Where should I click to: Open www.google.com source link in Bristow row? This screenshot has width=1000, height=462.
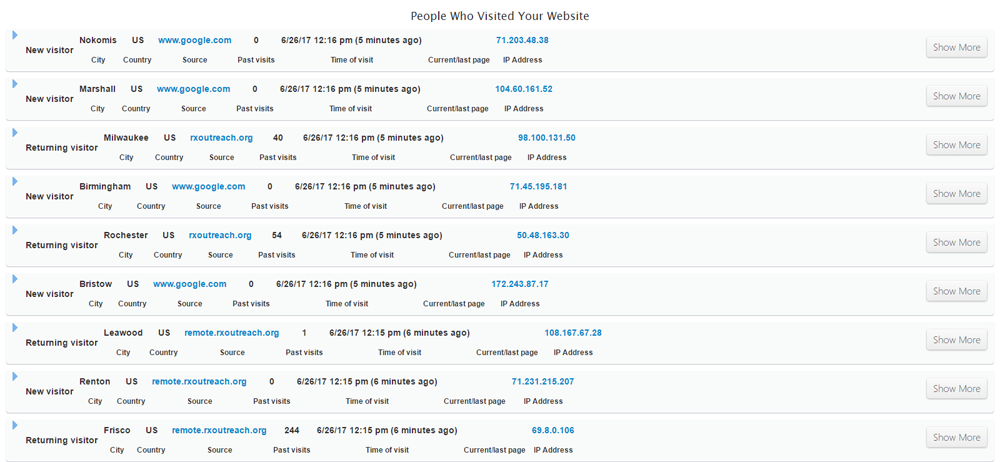pyautogui.click(x=189, y=285)
